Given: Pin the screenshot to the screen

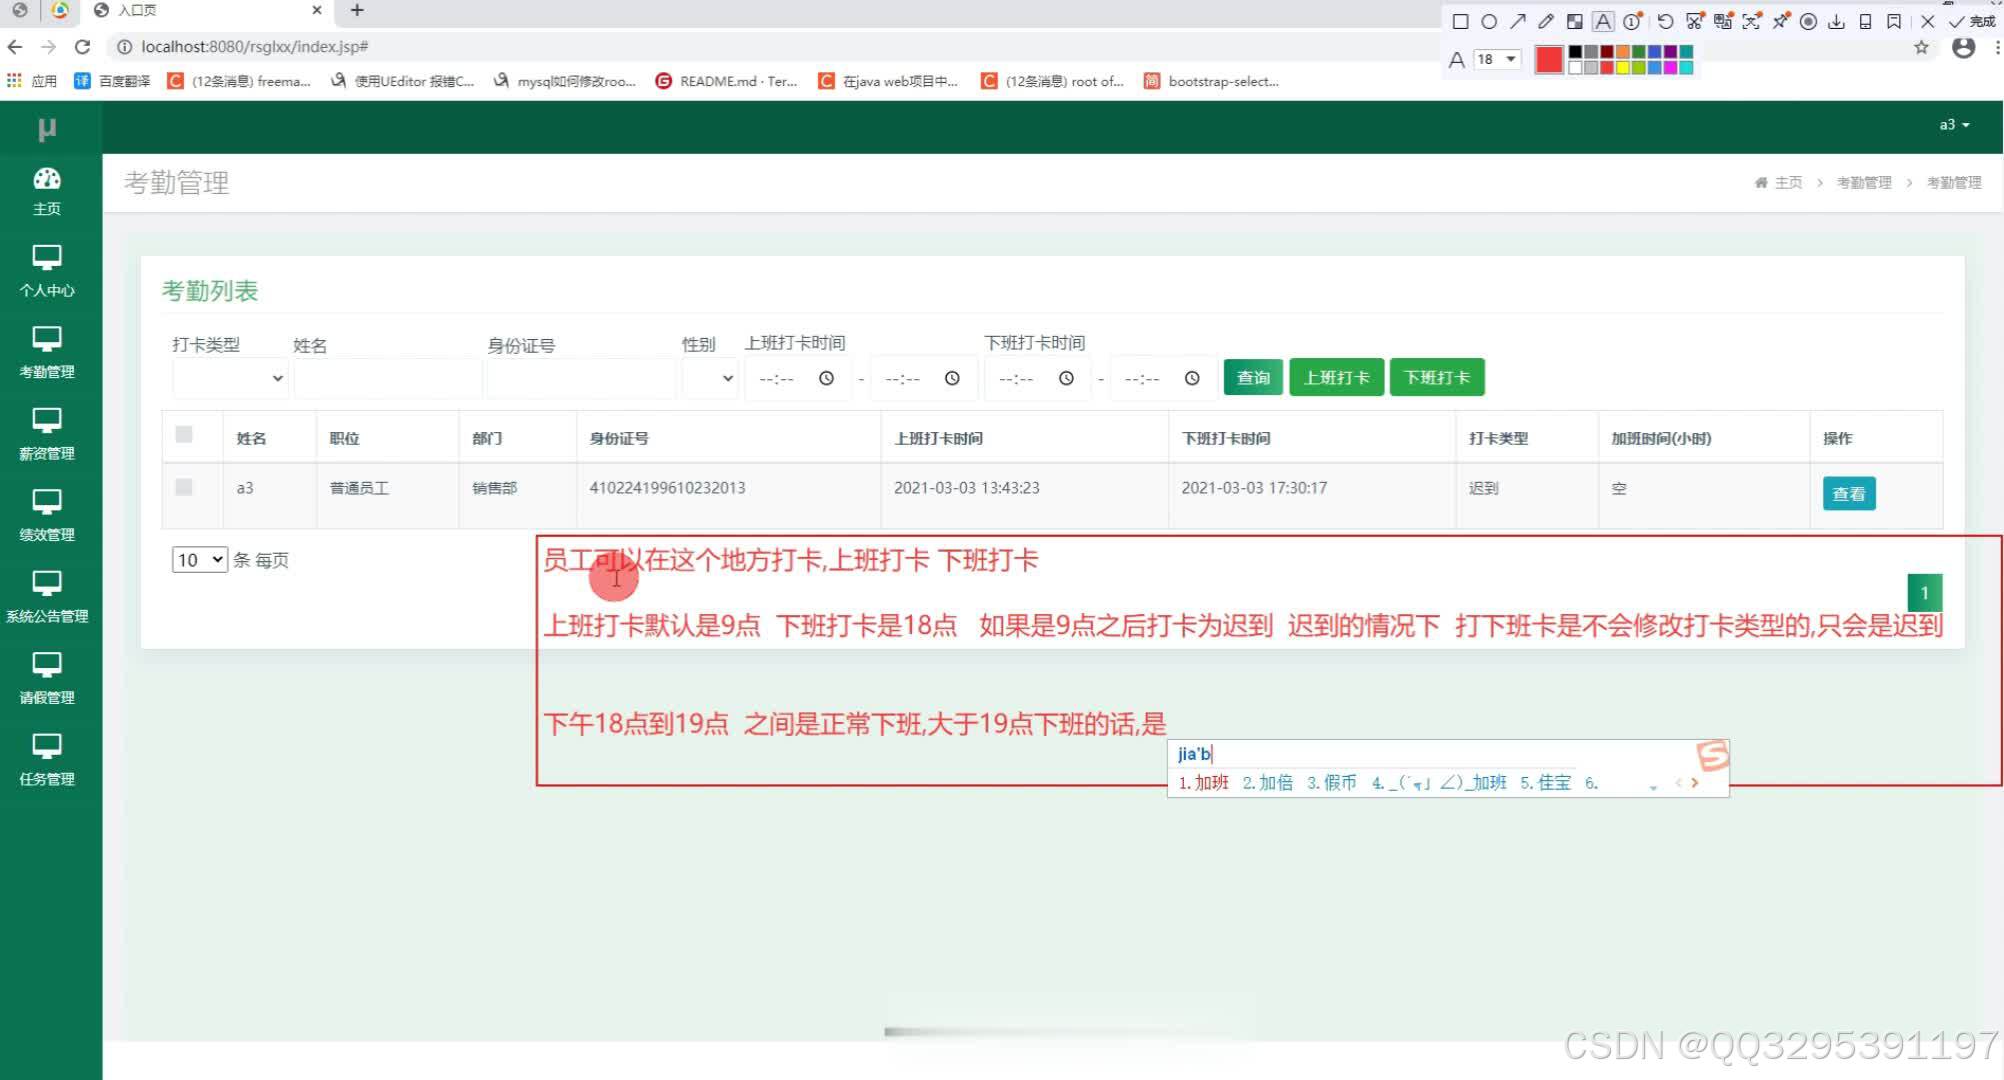Looking at the screenshot, I should pyautogui.click(x=1780, y=21).
